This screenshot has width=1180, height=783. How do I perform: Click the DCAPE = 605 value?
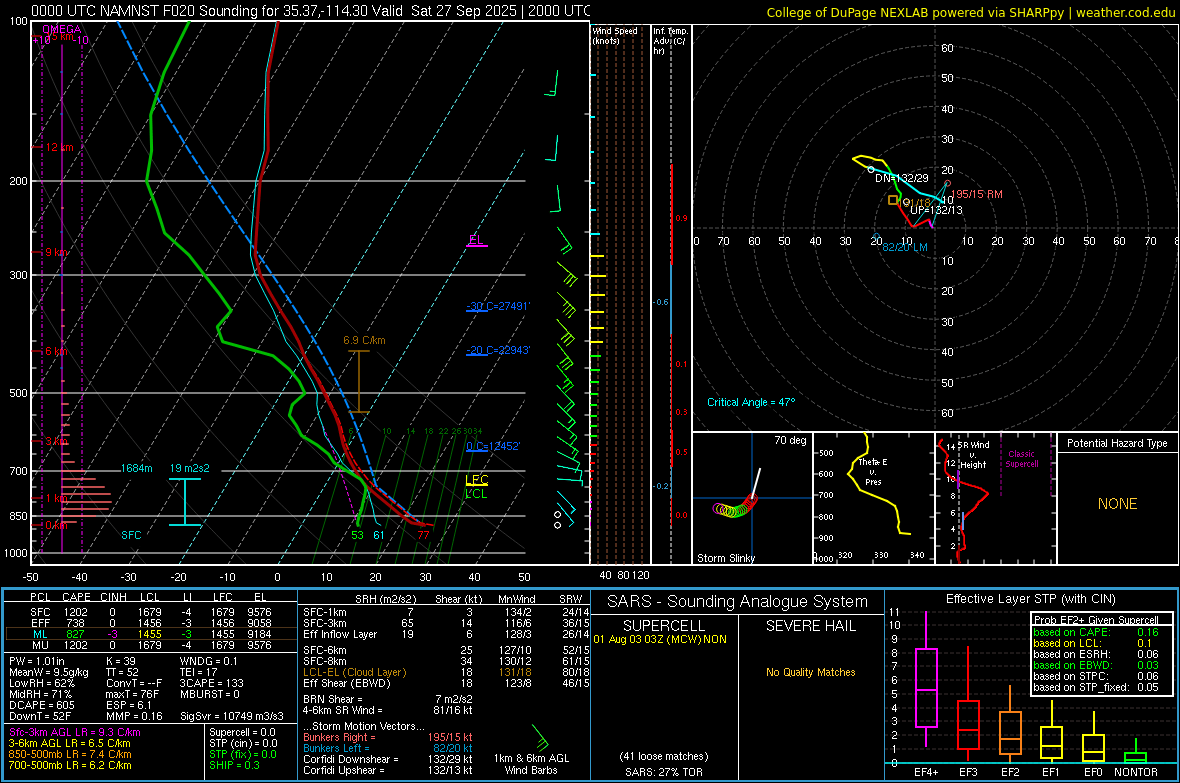[x=42, y=705]
